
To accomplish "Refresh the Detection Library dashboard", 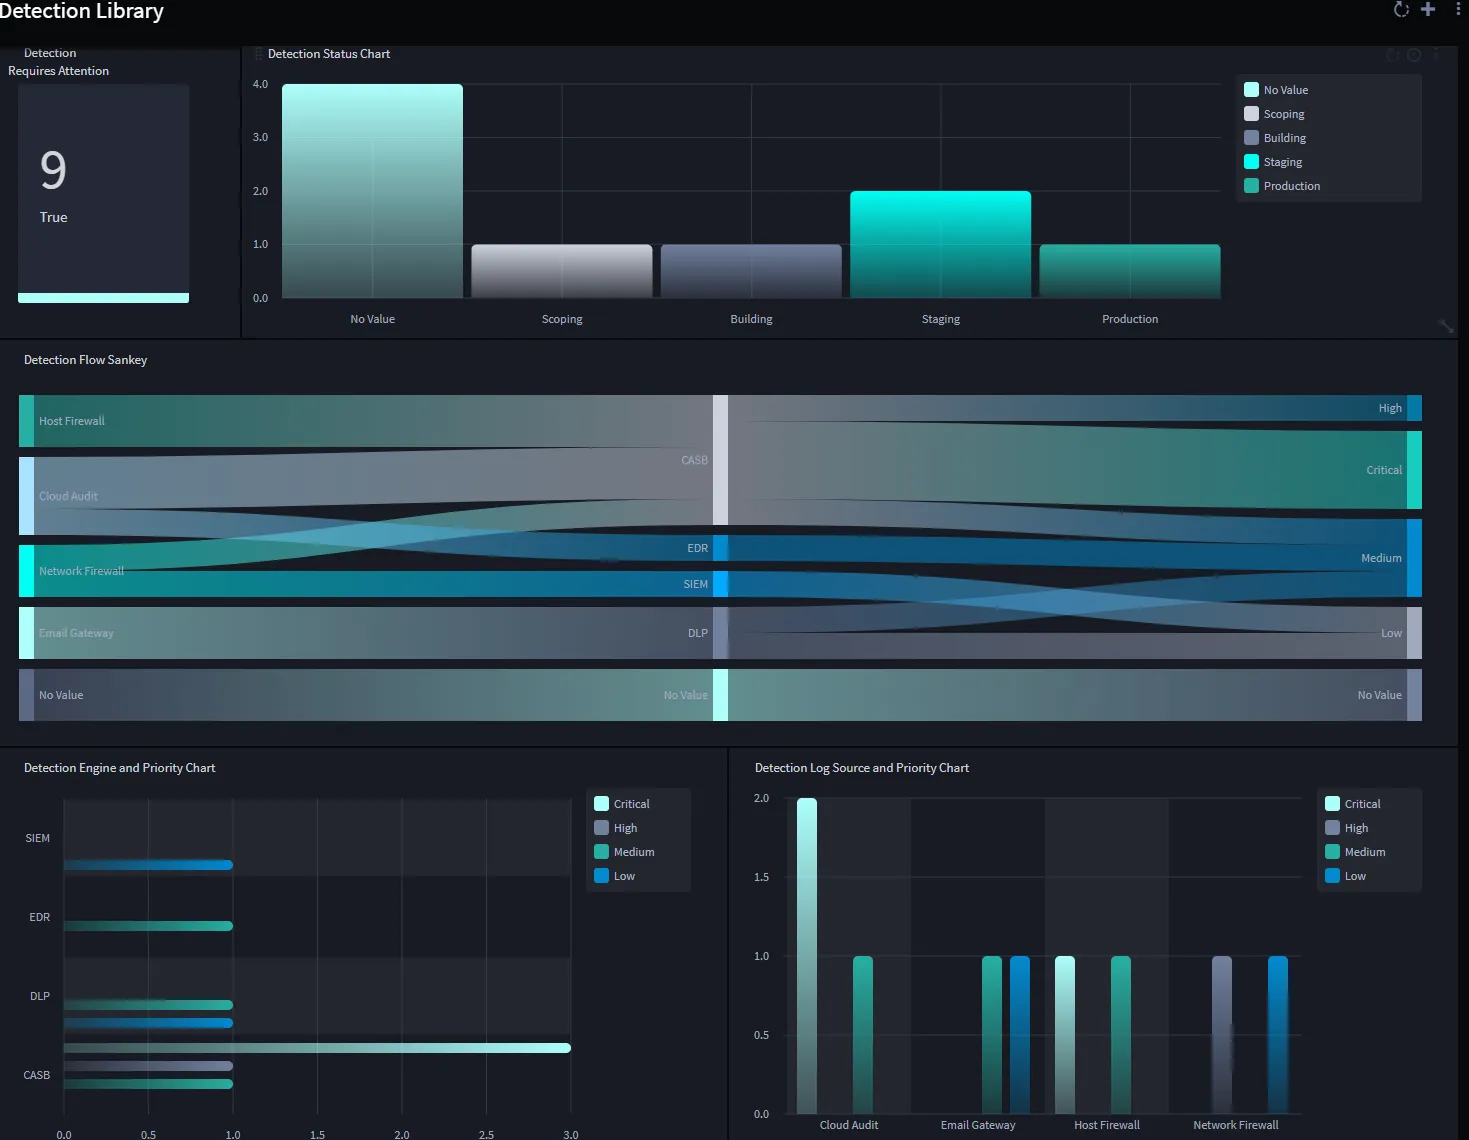I will click(x=1401, y=9).
